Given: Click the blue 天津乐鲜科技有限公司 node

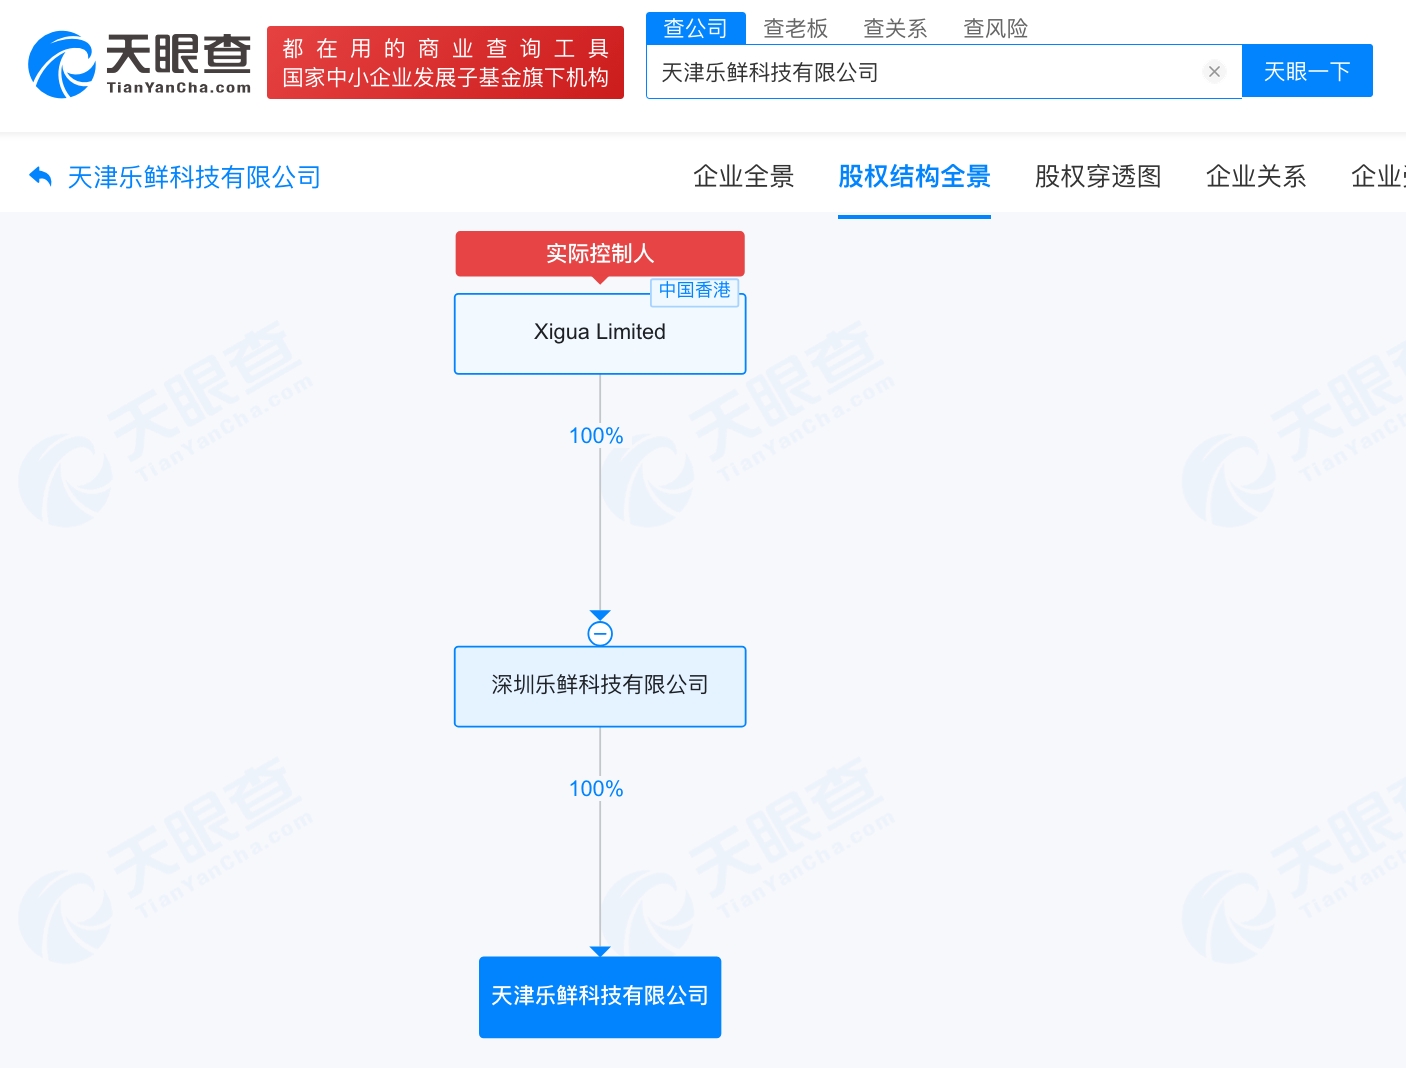Looking at the screenshot, I should 599,997.
